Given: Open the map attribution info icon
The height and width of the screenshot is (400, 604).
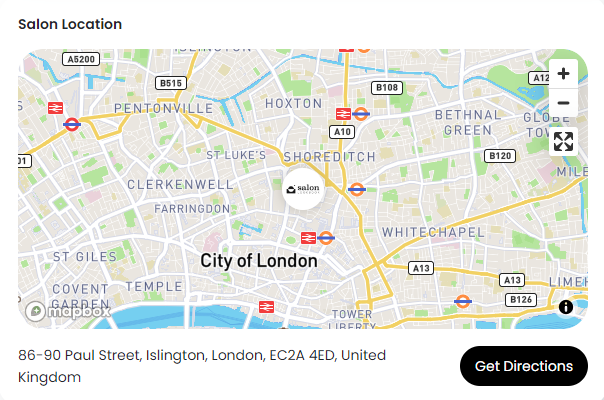Looking at the screenshot, I should (x=566, y=307).
